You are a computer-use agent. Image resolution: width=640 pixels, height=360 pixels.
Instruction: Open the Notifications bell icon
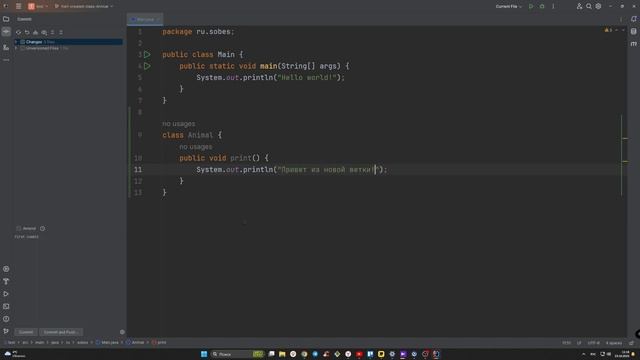tap(633, 19)
